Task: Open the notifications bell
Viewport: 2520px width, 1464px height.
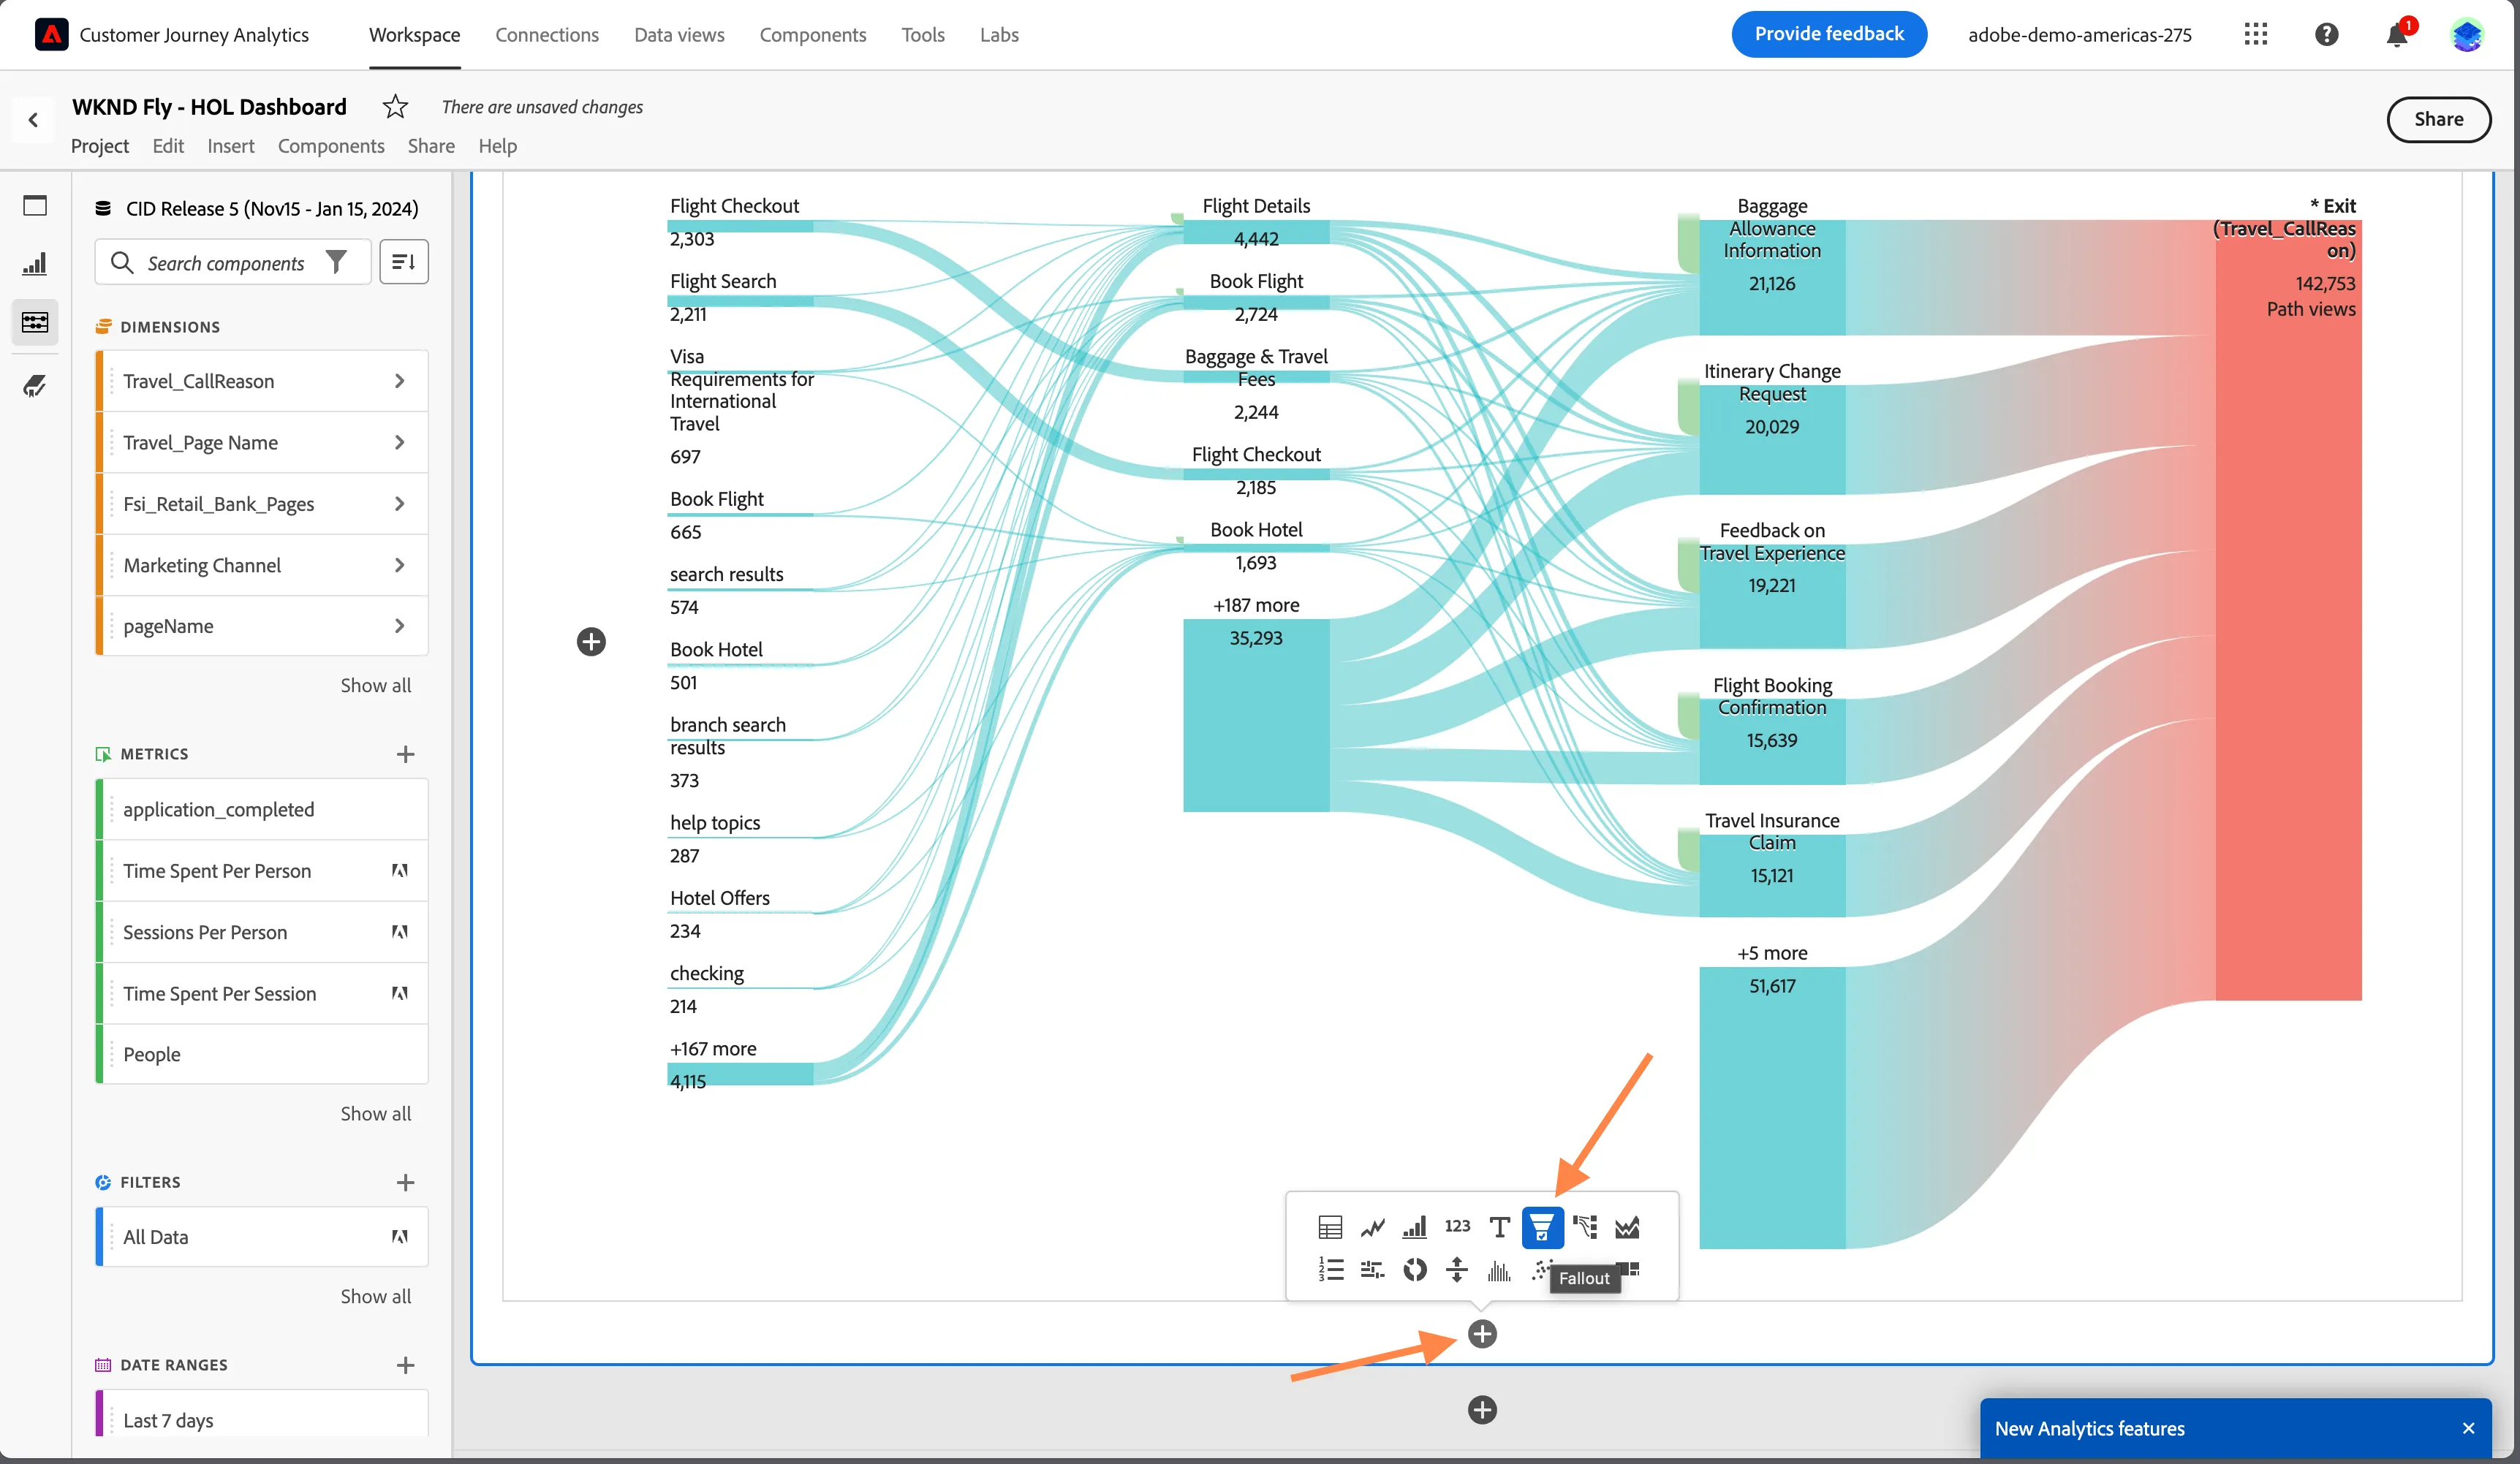Action: [x=2397, y=35]
